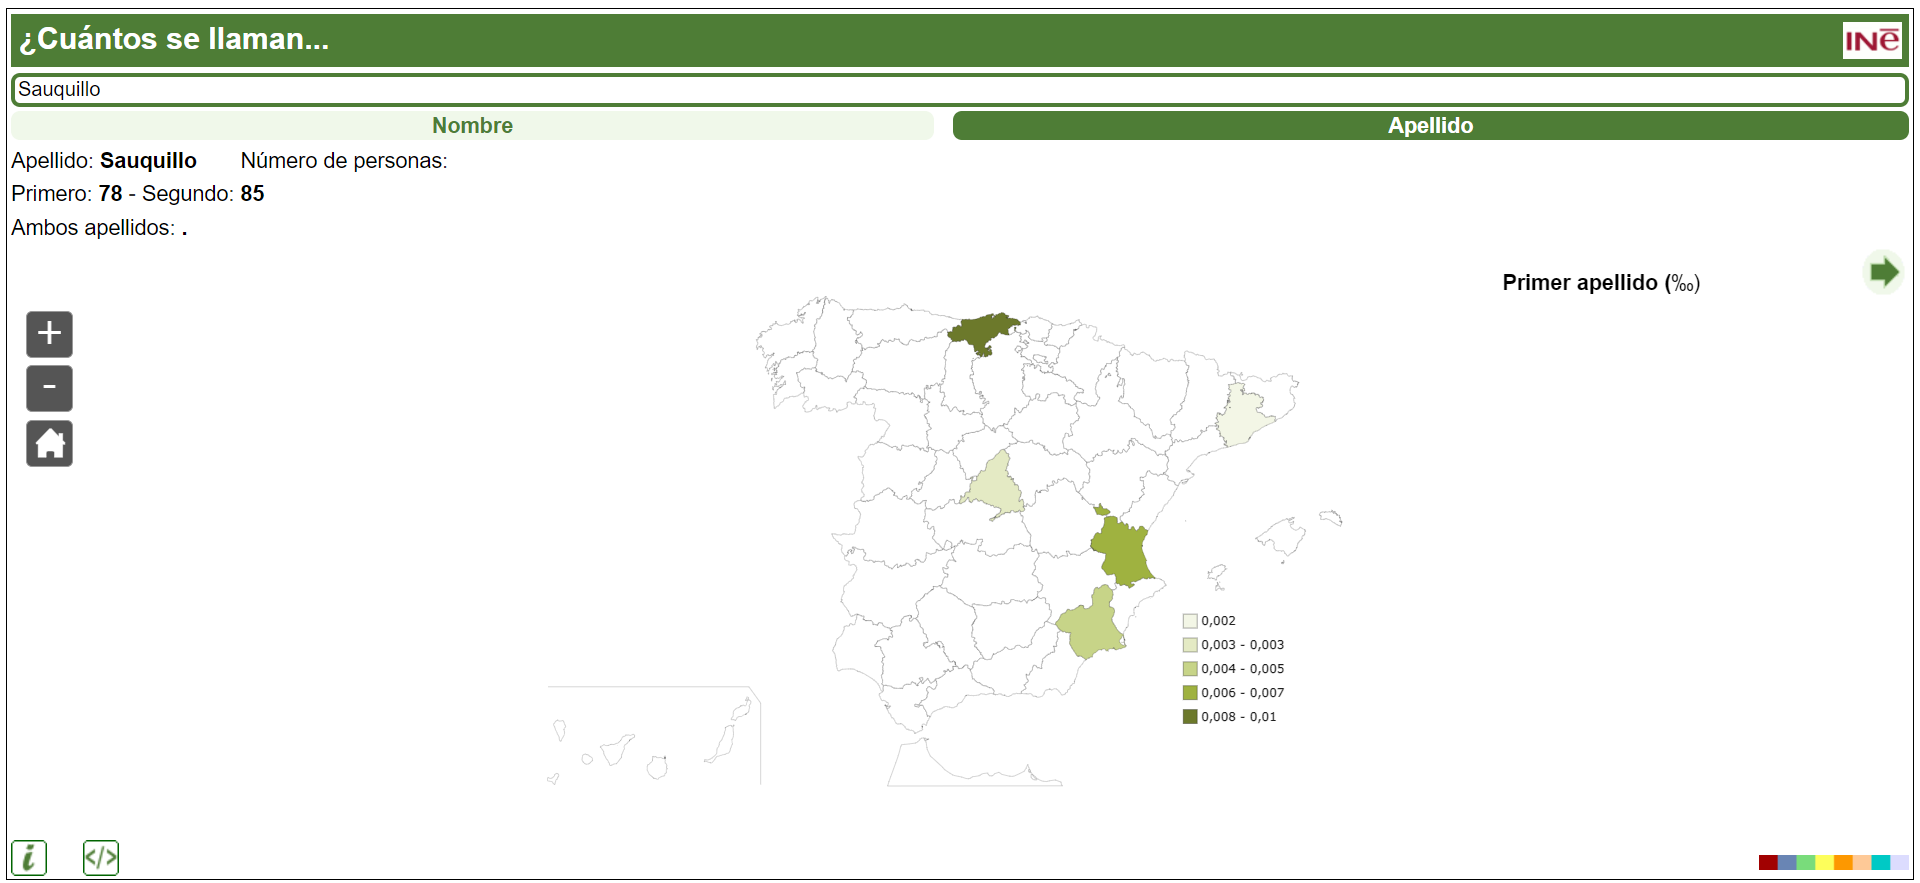The width and height of the screenshot is (1920, 883).
Task: Click the light green Madrid region on map
Action: [x=995, y=485]
